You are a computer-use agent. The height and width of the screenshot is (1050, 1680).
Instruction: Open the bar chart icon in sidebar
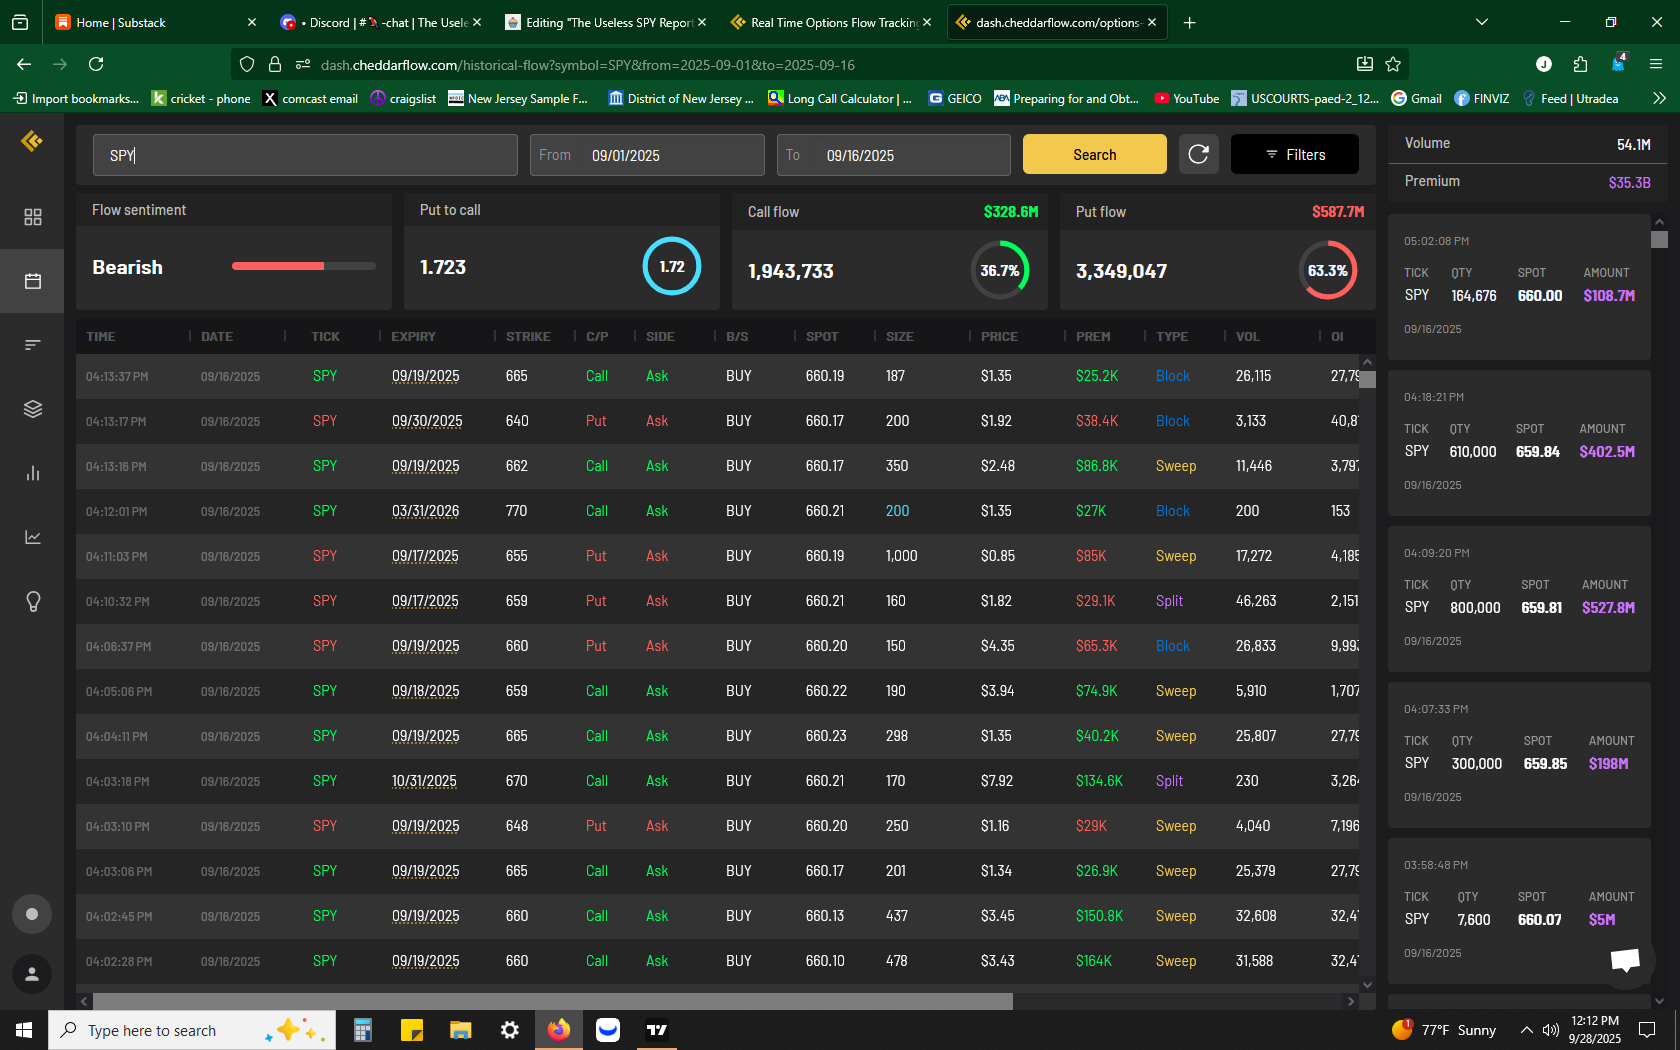[33, 473]
